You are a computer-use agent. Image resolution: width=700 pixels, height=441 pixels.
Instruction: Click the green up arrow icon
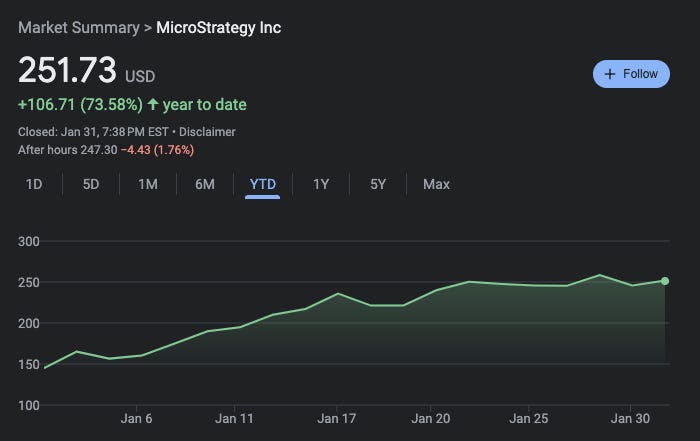click(153, 104)
